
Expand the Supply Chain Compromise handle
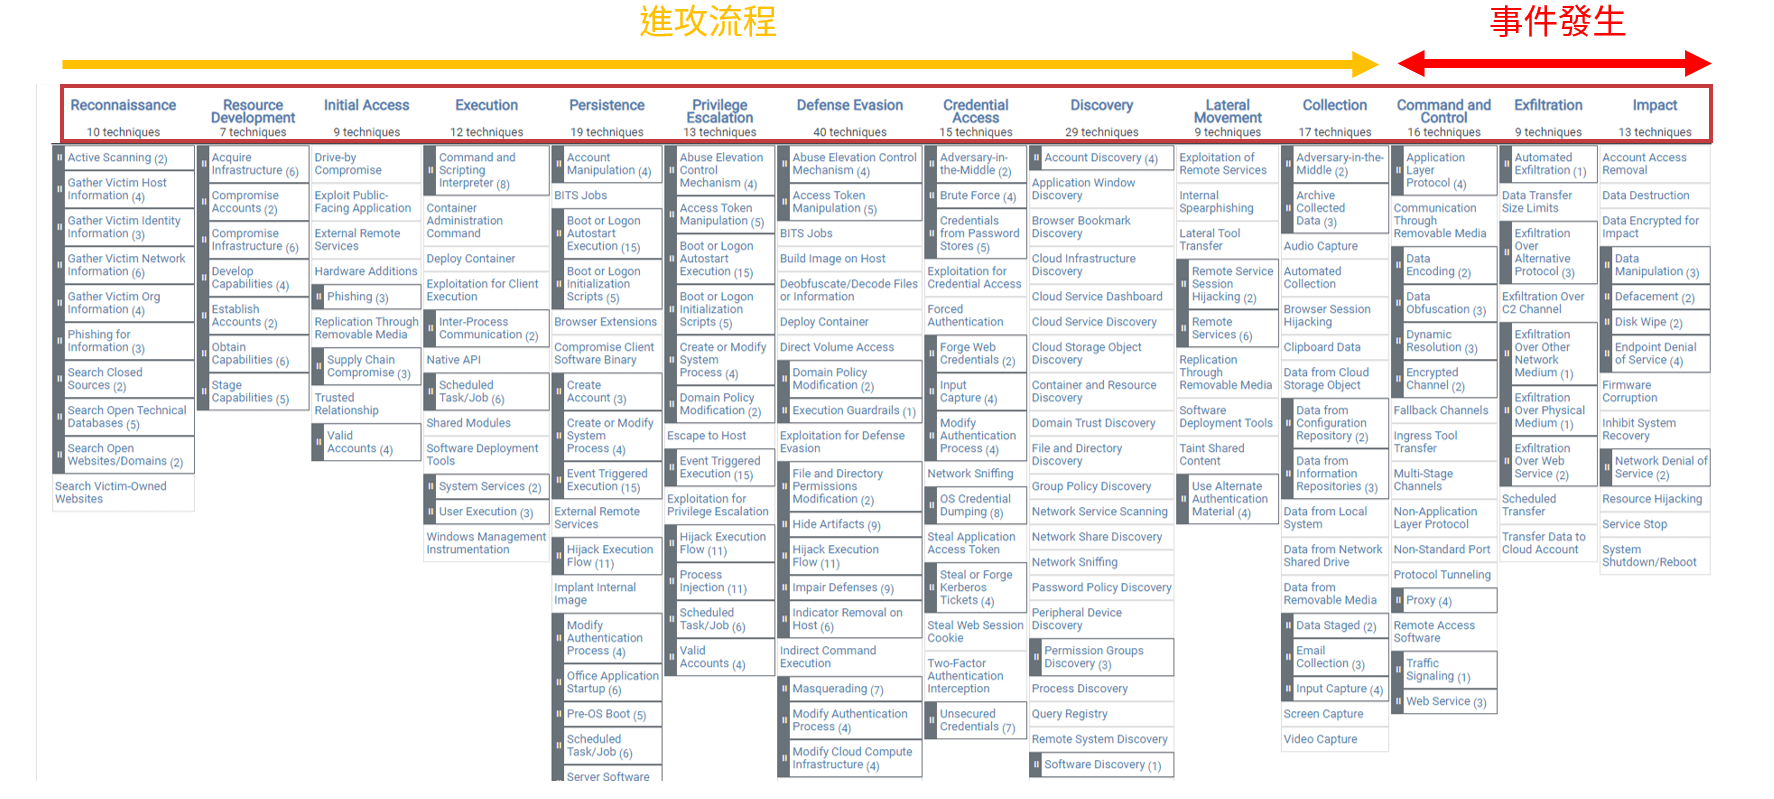(318, 367)
